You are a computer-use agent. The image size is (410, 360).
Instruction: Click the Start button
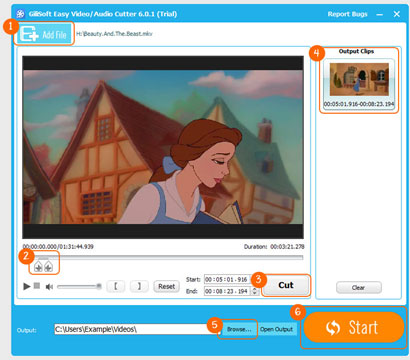tap(354, 327)
